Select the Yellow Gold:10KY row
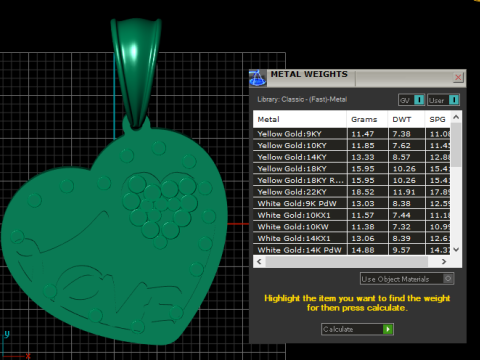The width and height of the screenshot is (480, 360). click(352, 145)
